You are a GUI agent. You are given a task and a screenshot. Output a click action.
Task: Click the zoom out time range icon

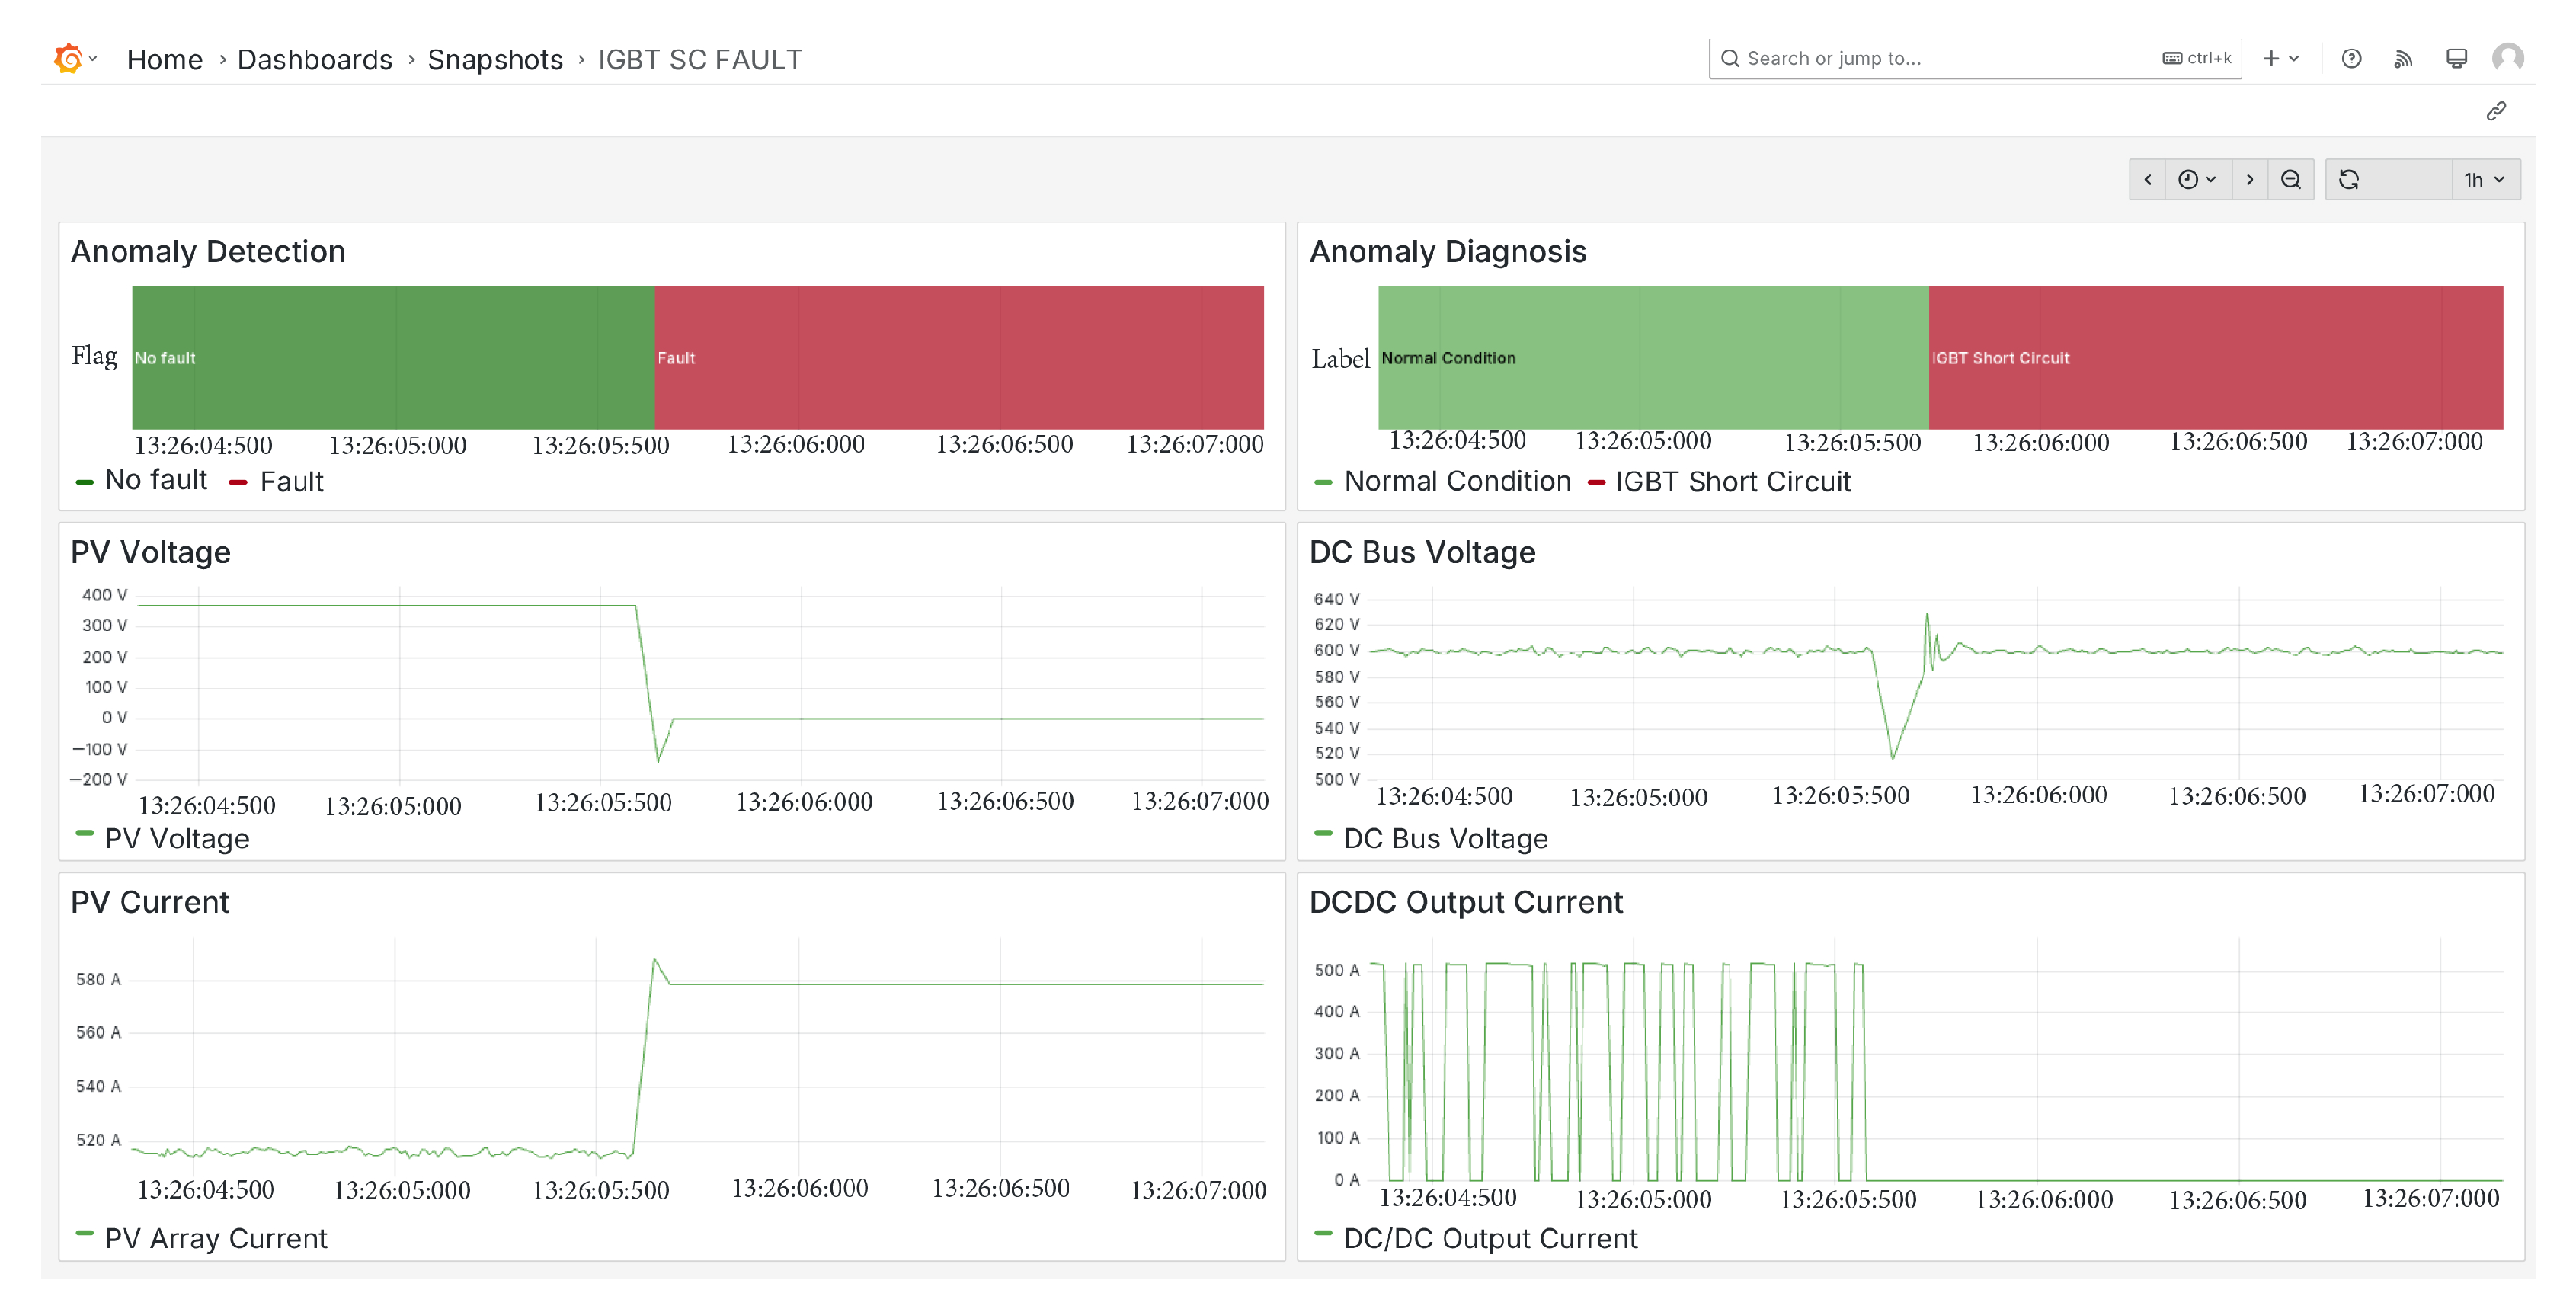tap(2290, 180)
